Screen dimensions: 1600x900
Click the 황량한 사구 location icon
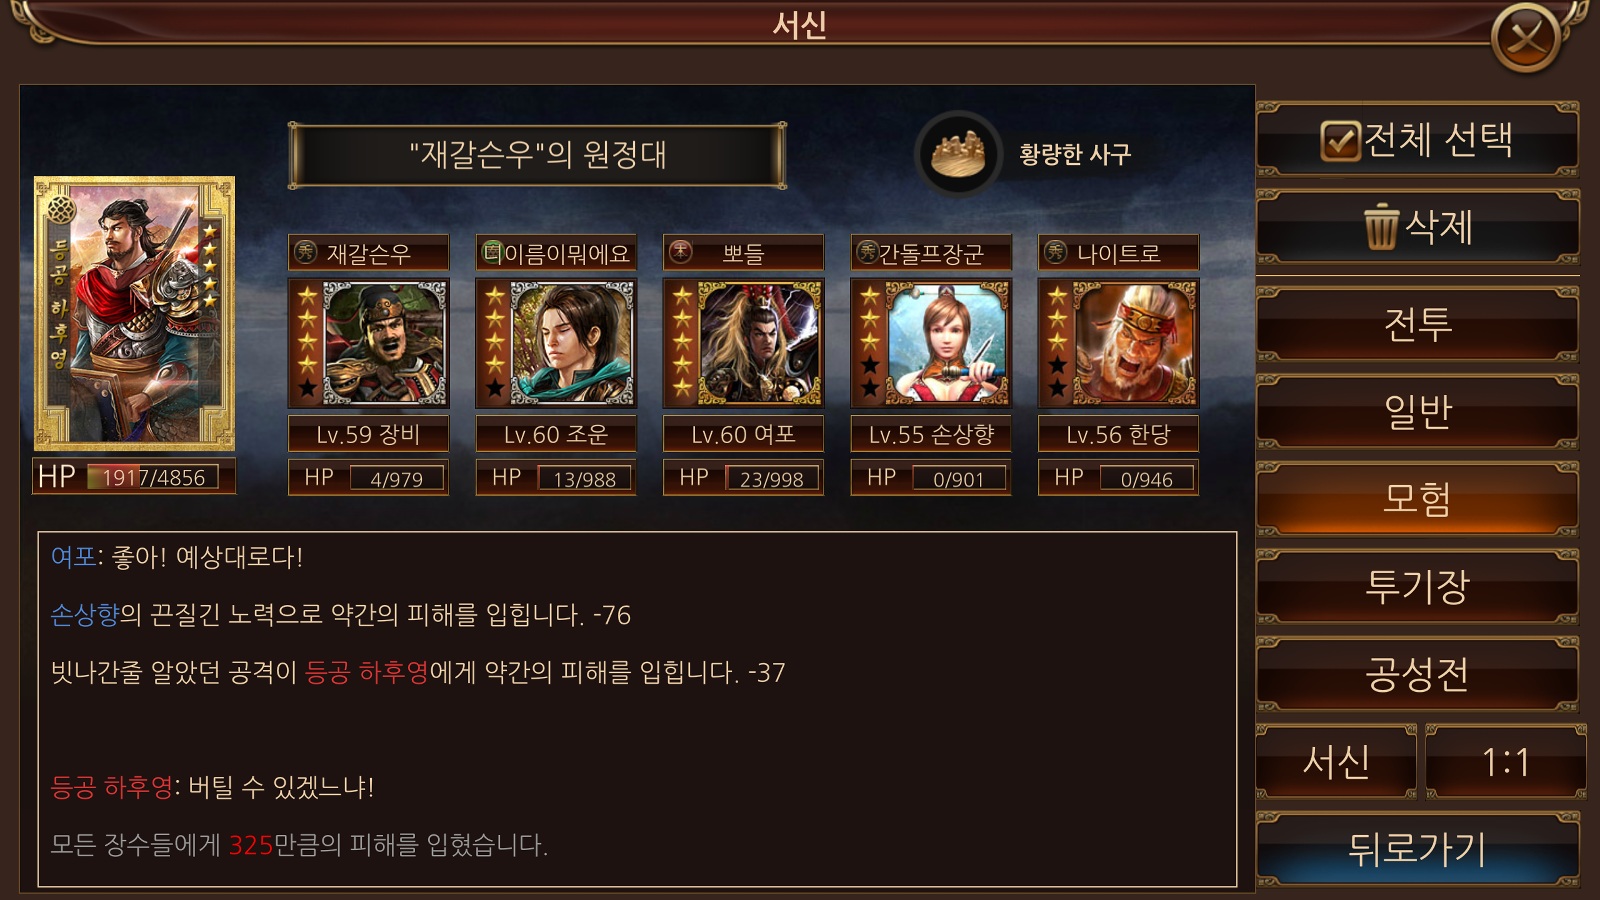pyautogui.click(x=959, y=153)
